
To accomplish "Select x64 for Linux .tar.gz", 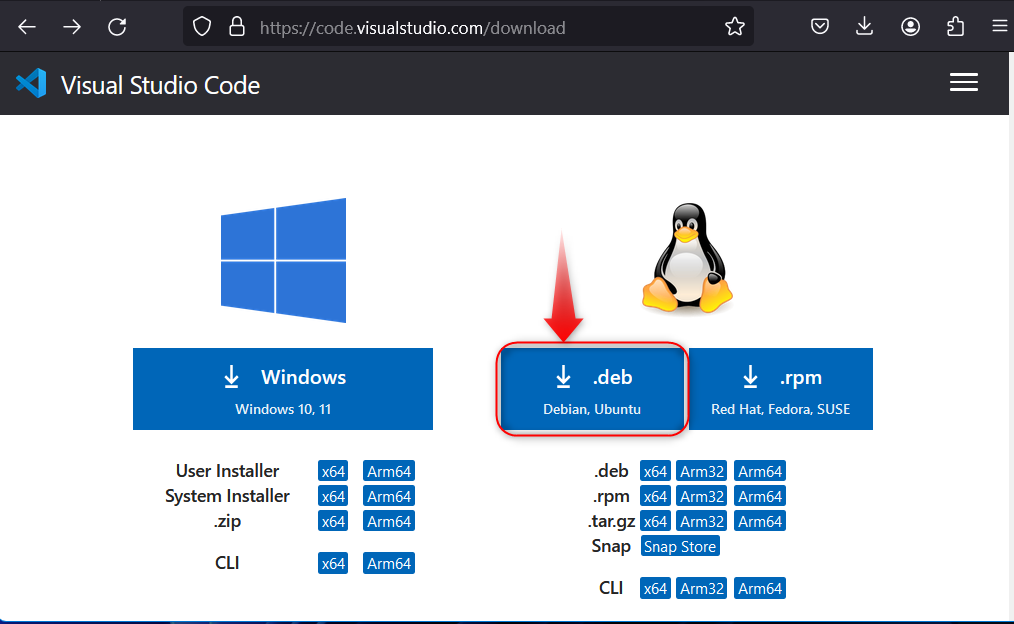I will pos(655,521).
